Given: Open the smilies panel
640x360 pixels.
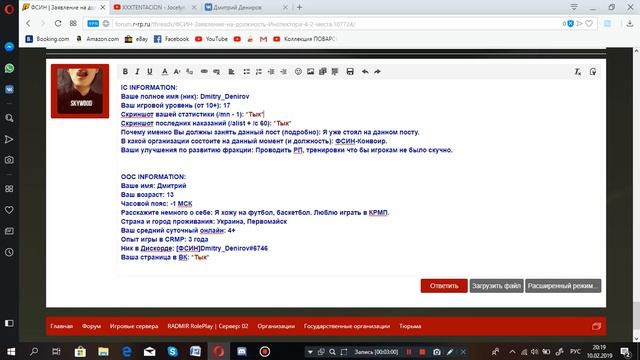Looking at the screenshot, I should tap(298, 71).
